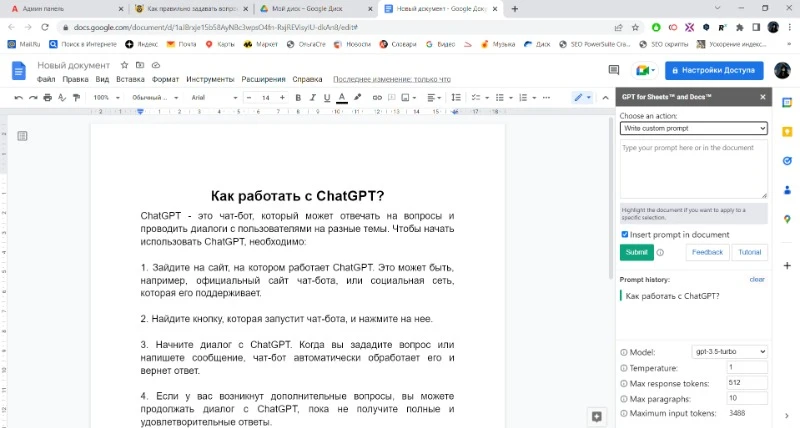Open the editing mode pencil dropdown
This screenshot has height=428, width=800.
tap(582, 97)
